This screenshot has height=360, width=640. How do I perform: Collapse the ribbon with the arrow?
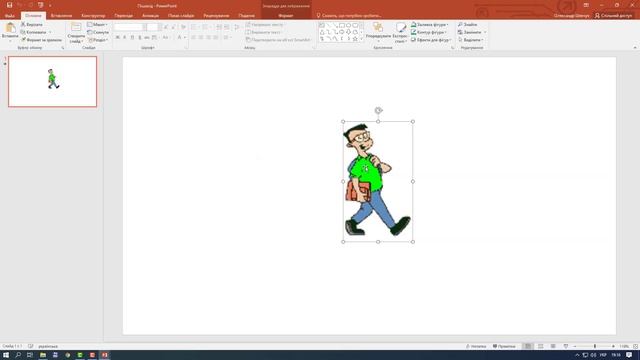[x=634, y=48]
